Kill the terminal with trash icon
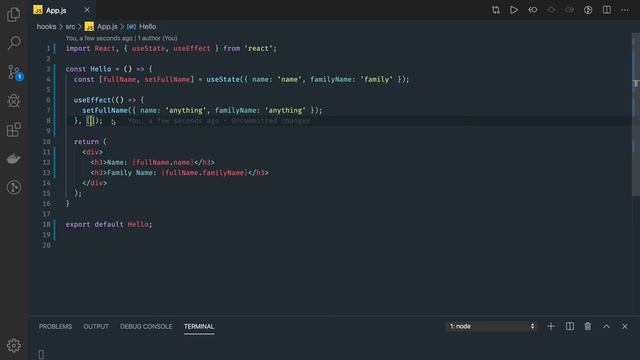This screenshot has height=360, width=640. coord(588,326)
